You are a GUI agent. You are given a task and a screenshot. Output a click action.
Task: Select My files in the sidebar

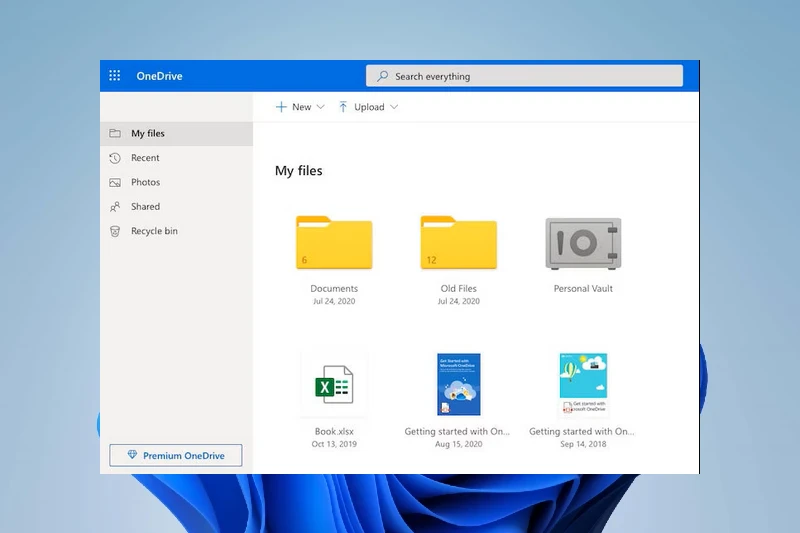(x=177, y=133)
